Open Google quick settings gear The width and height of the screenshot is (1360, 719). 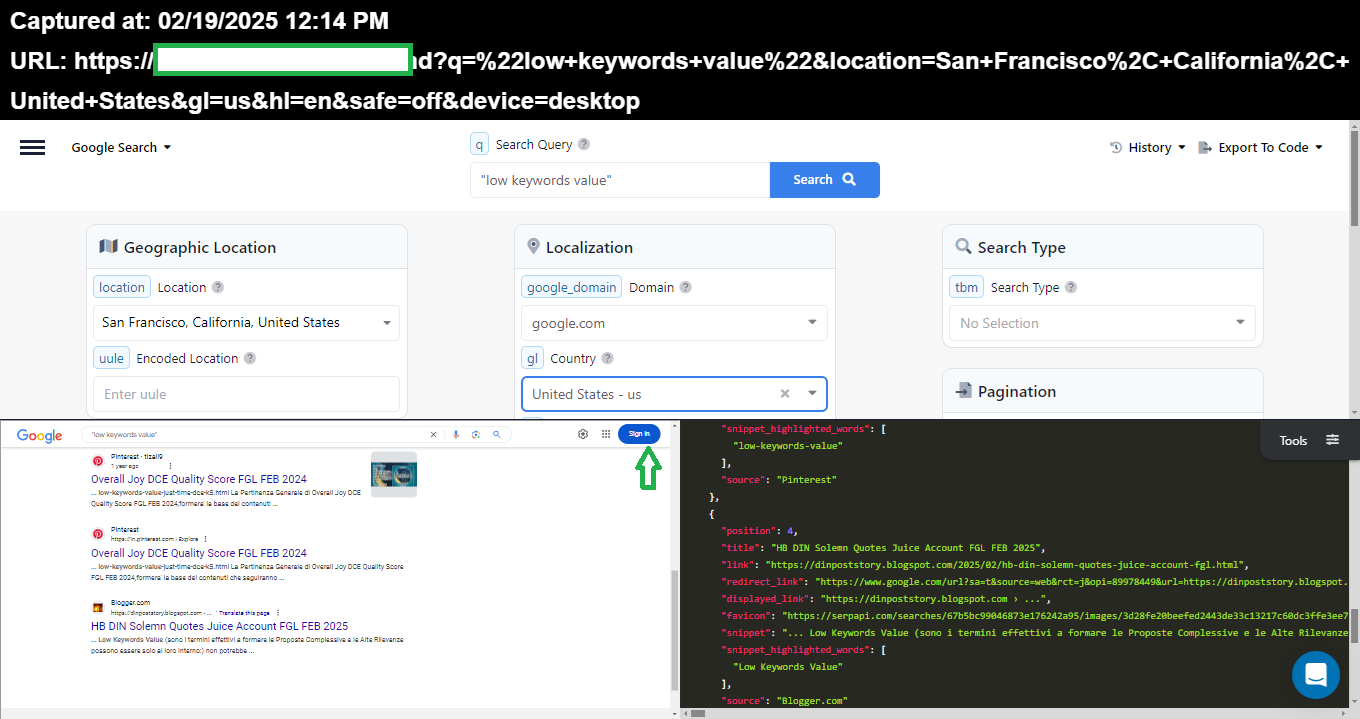point(583,434)
